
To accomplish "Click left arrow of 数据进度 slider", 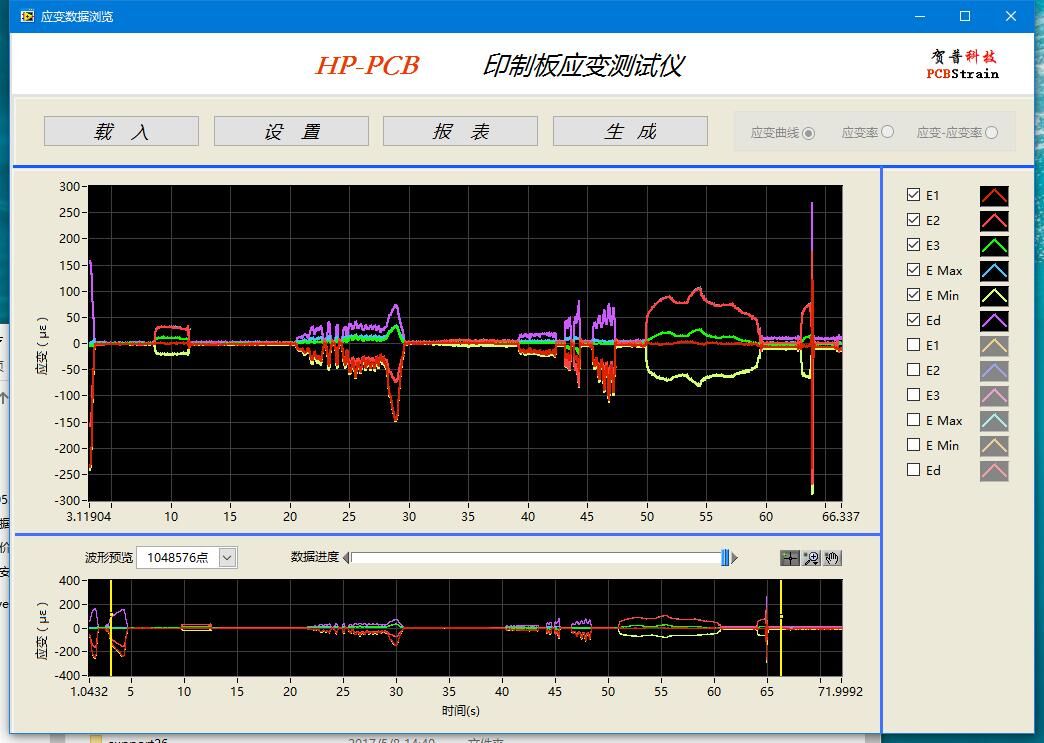I will [346, 558].
